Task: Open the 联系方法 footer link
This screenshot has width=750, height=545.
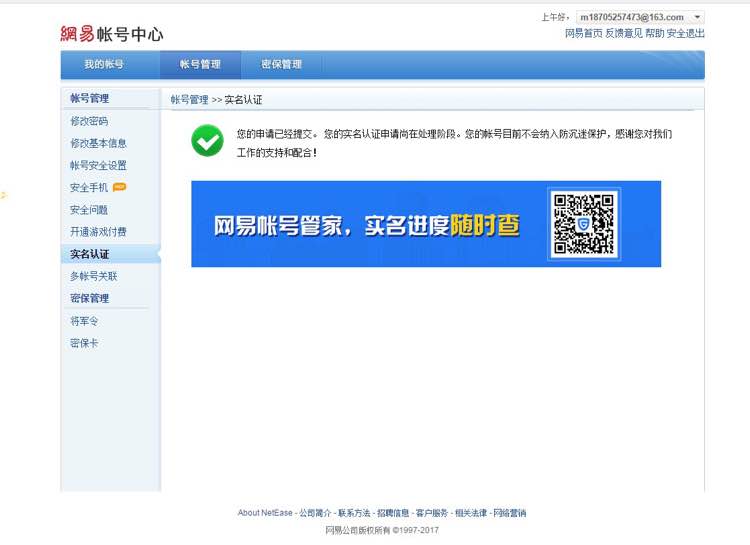Action: click(x=354, y=513)
